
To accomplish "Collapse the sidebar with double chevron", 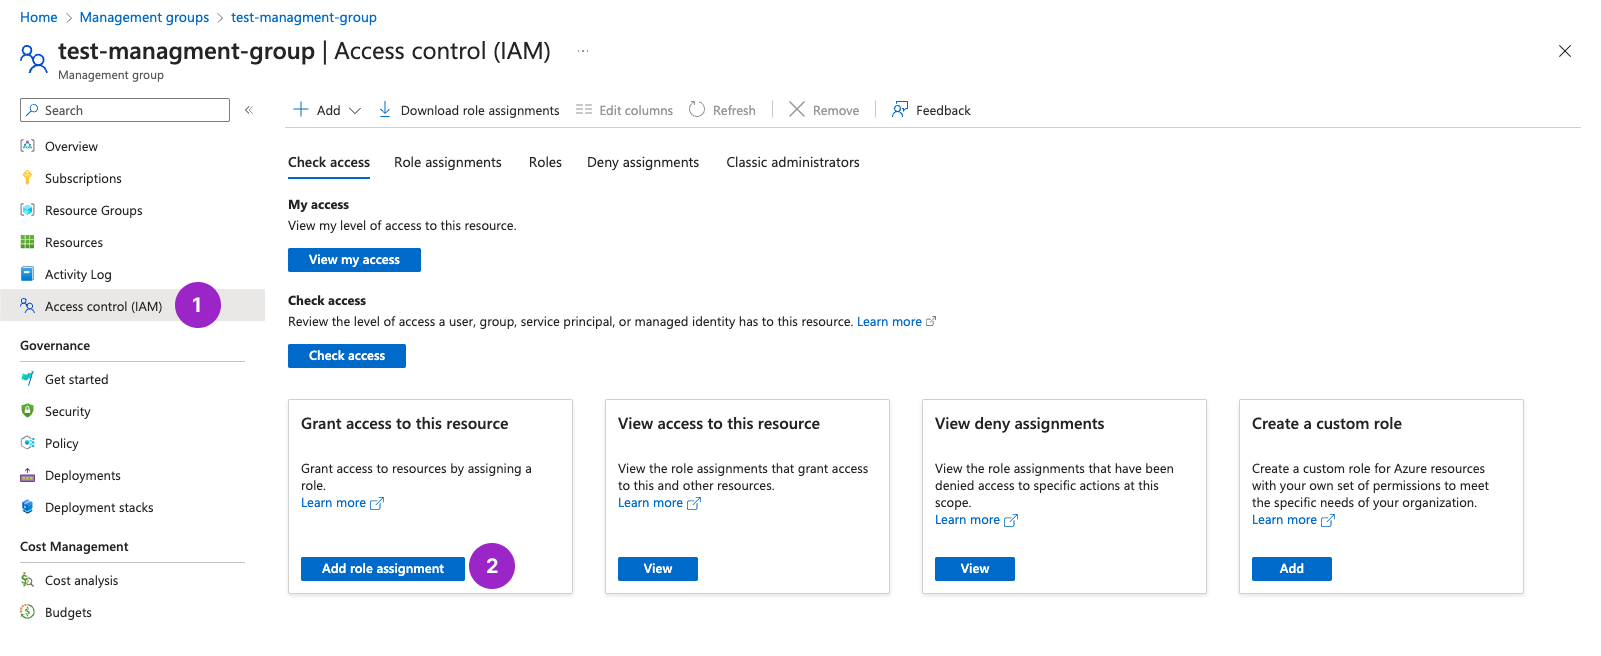I will tap(249, 110).
